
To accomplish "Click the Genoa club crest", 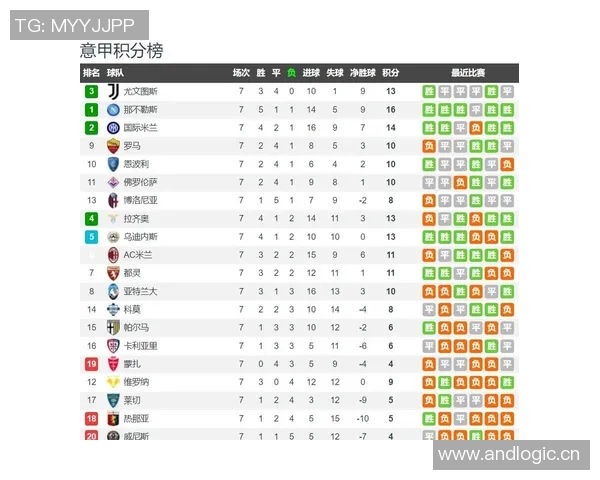I will 113,418.
